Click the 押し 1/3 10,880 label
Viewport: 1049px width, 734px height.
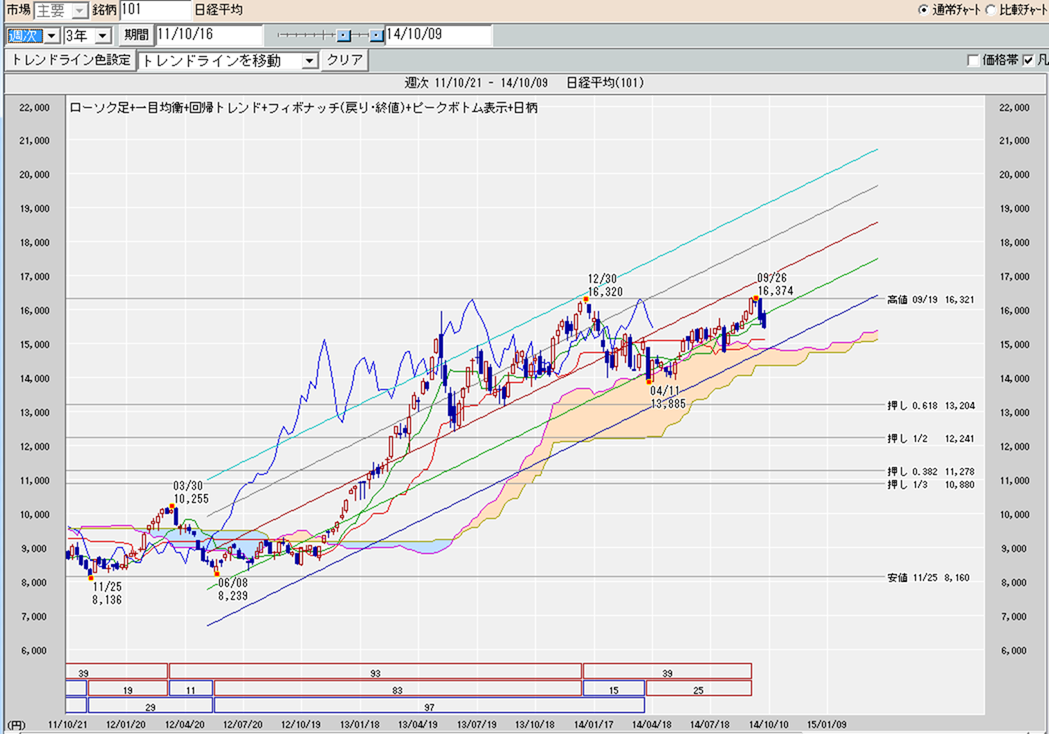coord(931,484)
